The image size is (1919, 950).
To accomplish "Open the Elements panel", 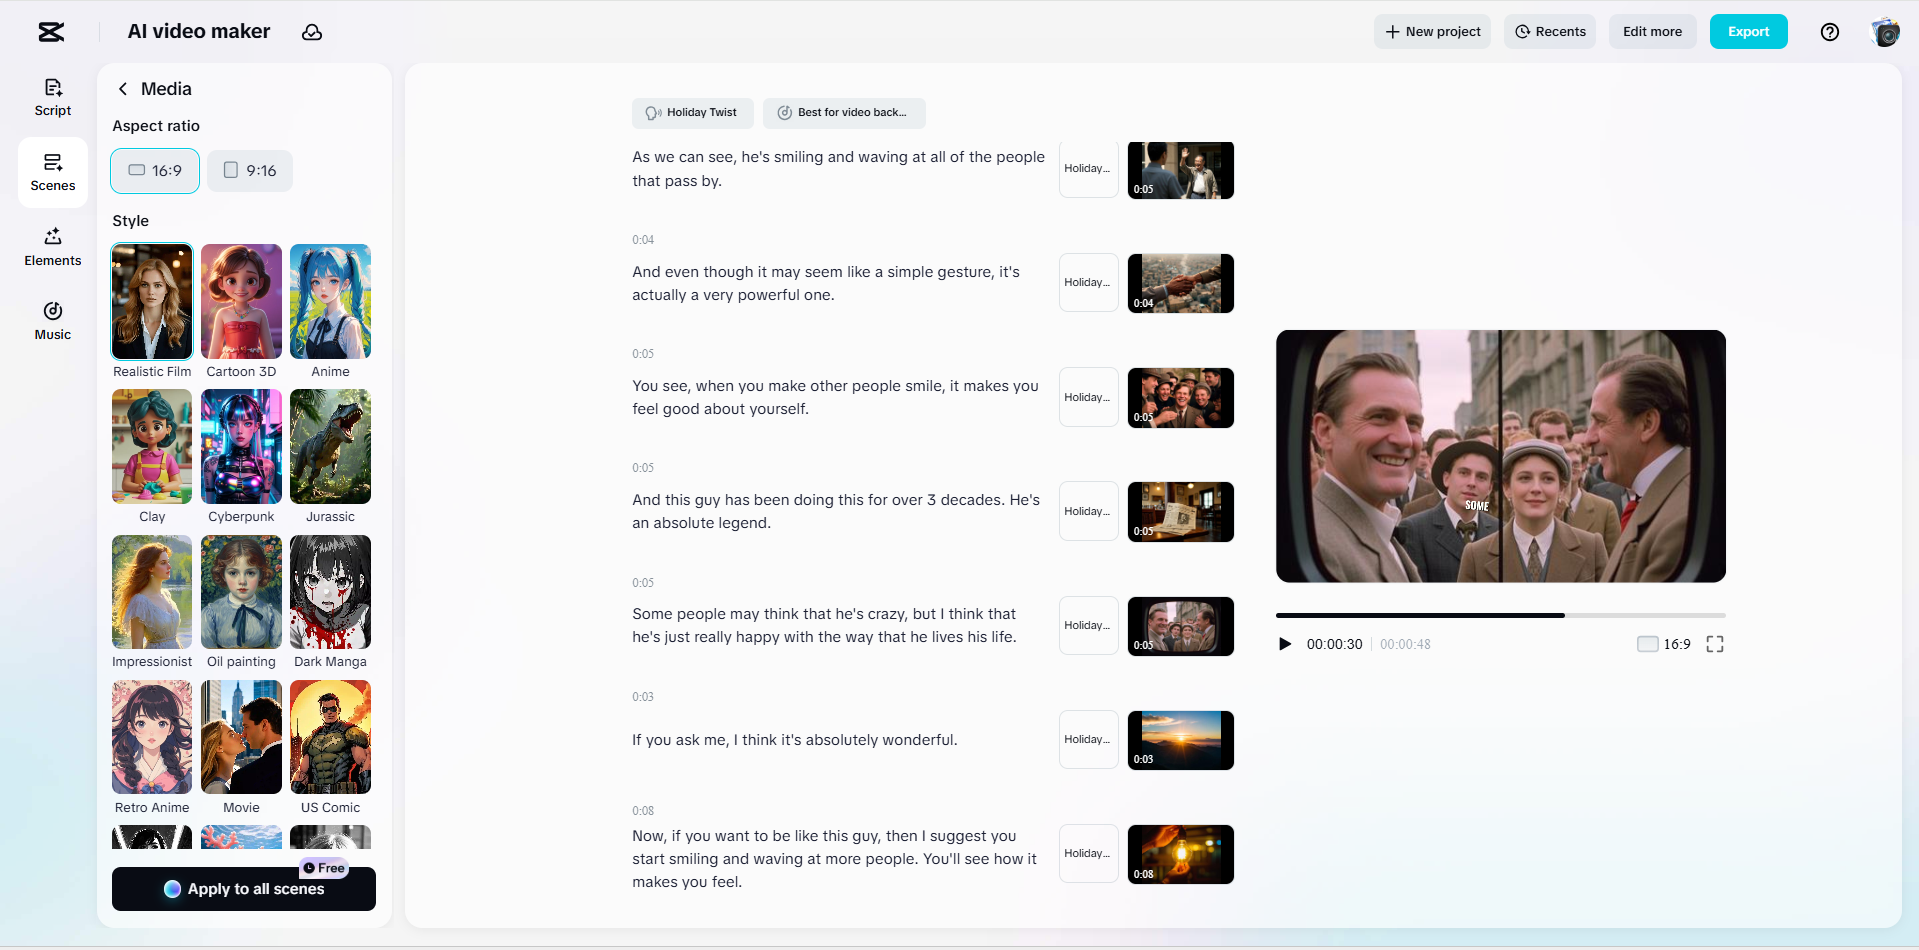I will pos(52,246).
